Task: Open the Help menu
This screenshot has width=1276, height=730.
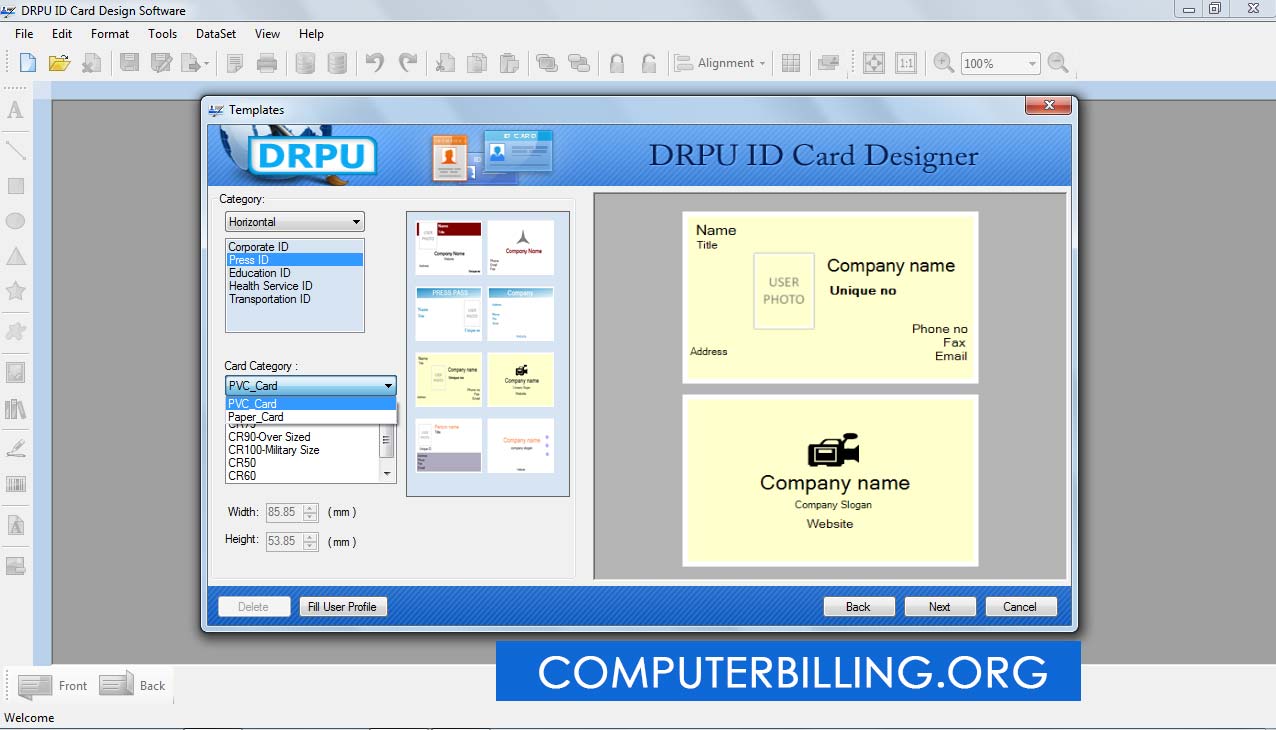Action: [311, 33]
